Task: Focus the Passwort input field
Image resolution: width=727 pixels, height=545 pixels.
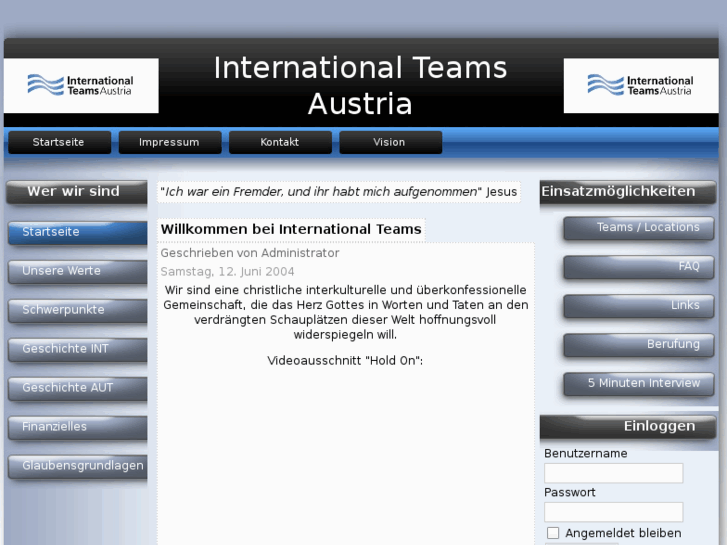Action: click(x=613, y=512)
